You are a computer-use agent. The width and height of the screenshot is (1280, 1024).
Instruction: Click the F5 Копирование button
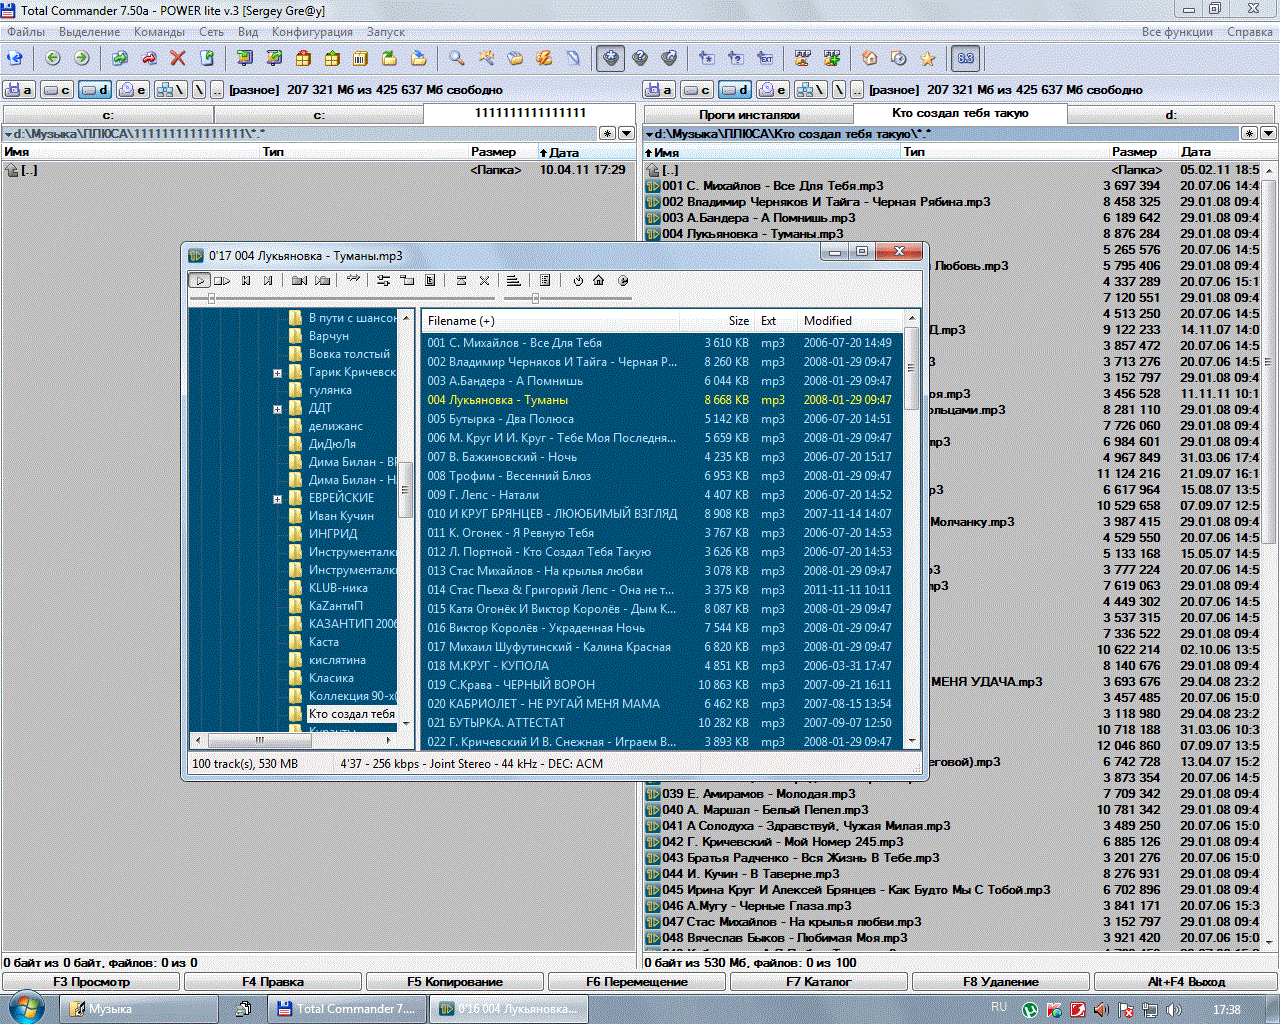(x=455, y=982)
